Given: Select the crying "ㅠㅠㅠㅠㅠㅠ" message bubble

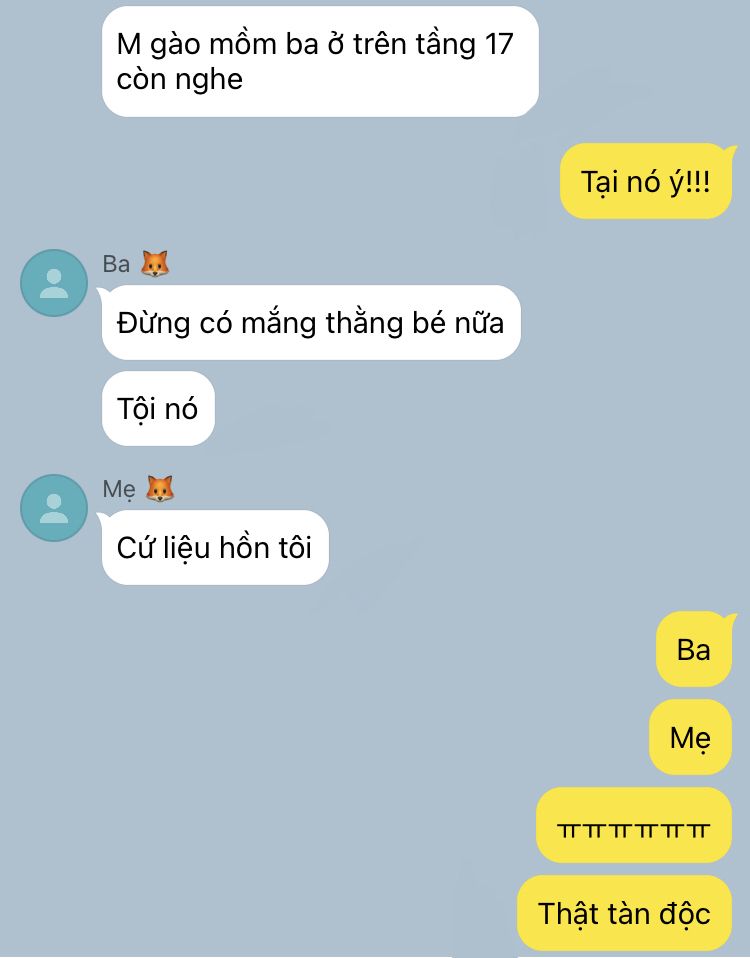Looking at the screenshot, I should pyautogui.click(x=634, y=825).
